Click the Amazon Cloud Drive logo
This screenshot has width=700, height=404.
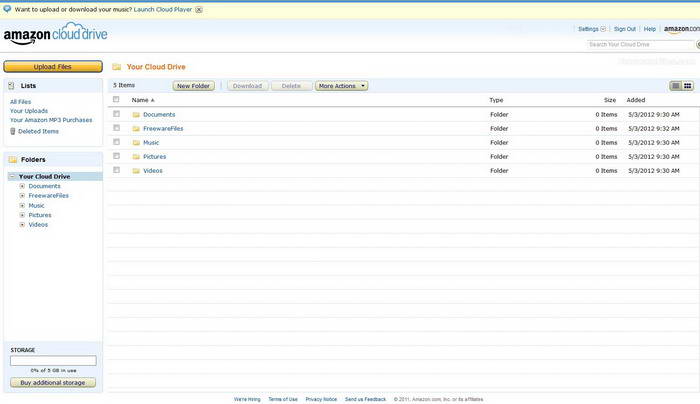click(x=55, y=33)
